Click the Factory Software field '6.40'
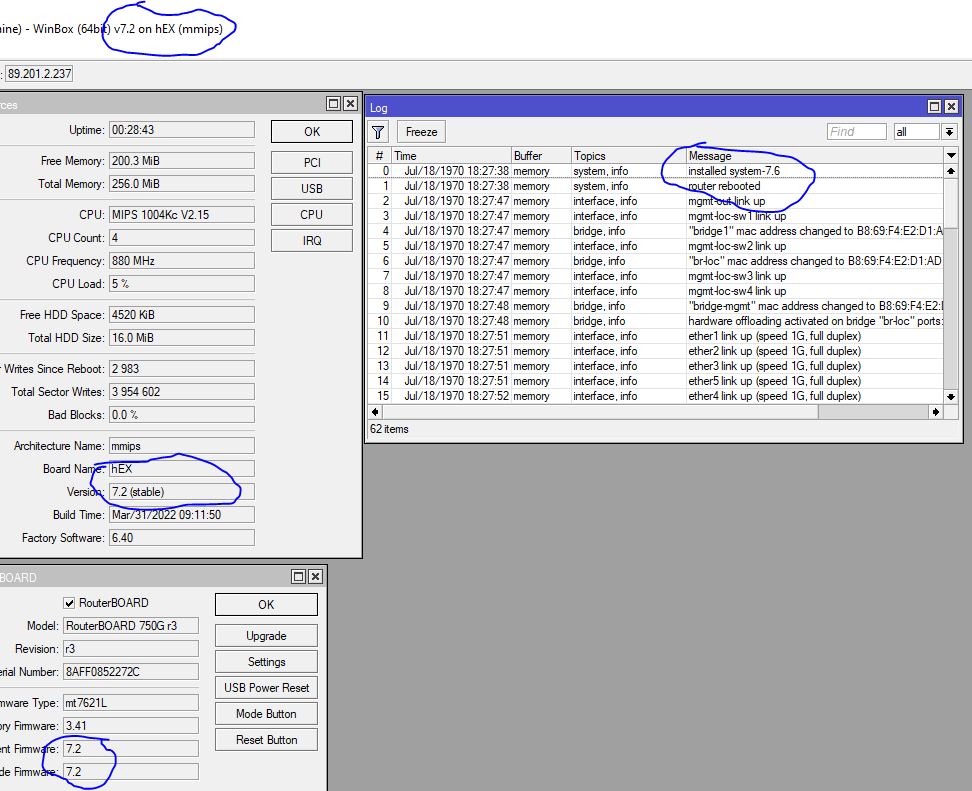Image resolution: width=972 pixels, height=791 pixels. [182, 537]
